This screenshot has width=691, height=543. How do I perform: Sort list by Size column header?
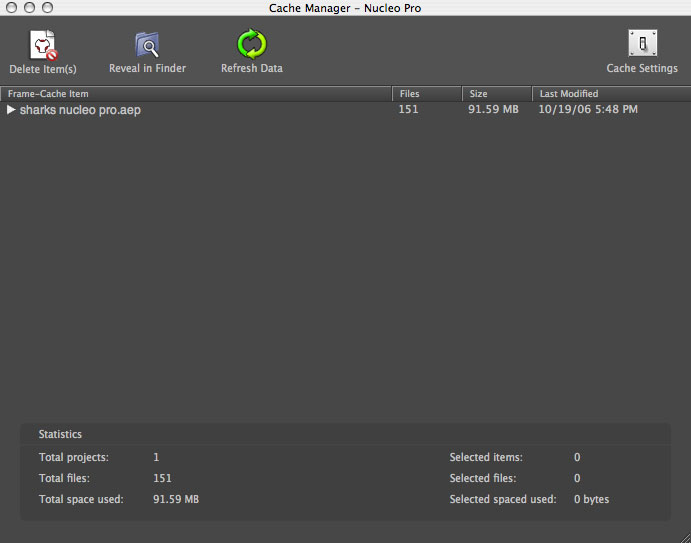coord(497,94)
